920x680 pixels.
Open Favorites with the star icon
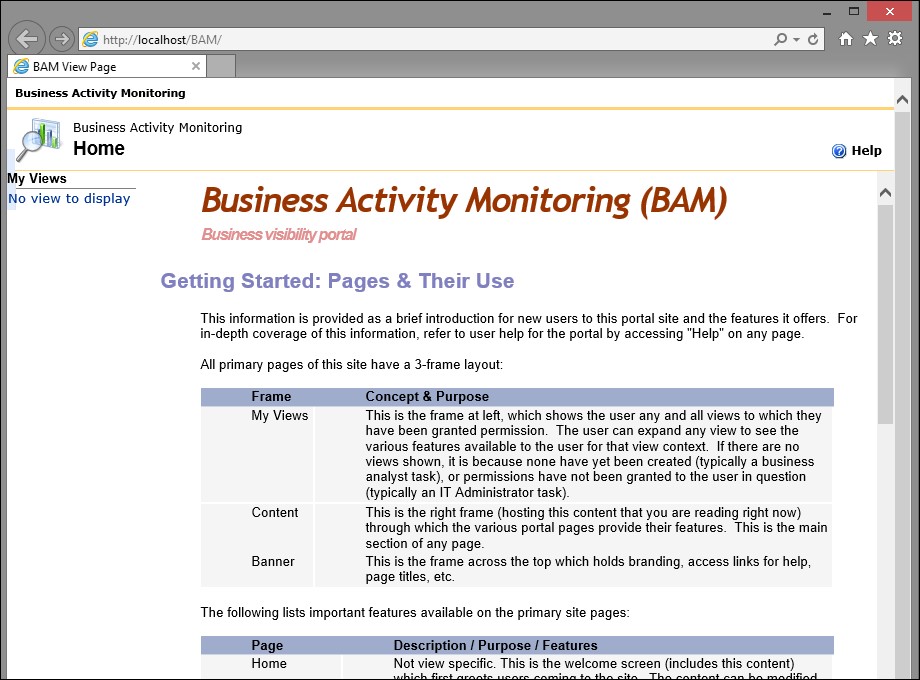pos(870,39)
